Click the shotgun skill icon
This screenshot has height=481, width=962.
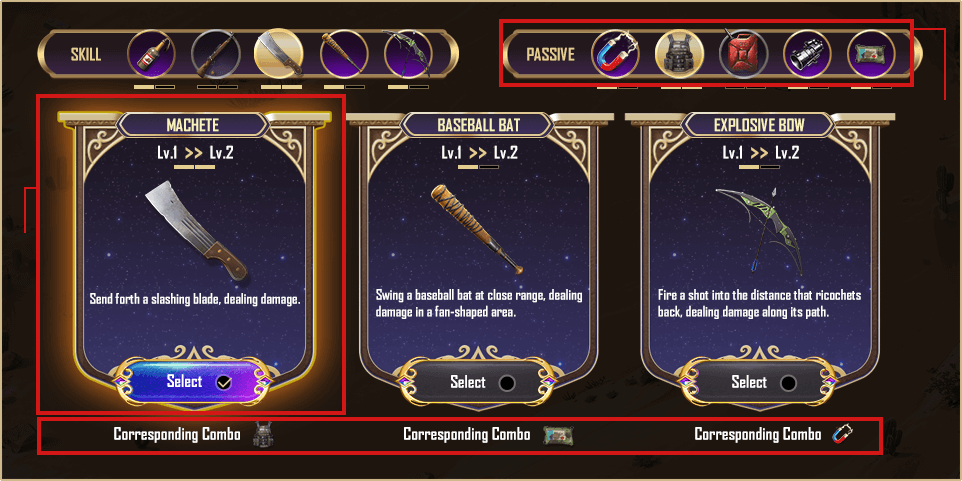[215, 55]
